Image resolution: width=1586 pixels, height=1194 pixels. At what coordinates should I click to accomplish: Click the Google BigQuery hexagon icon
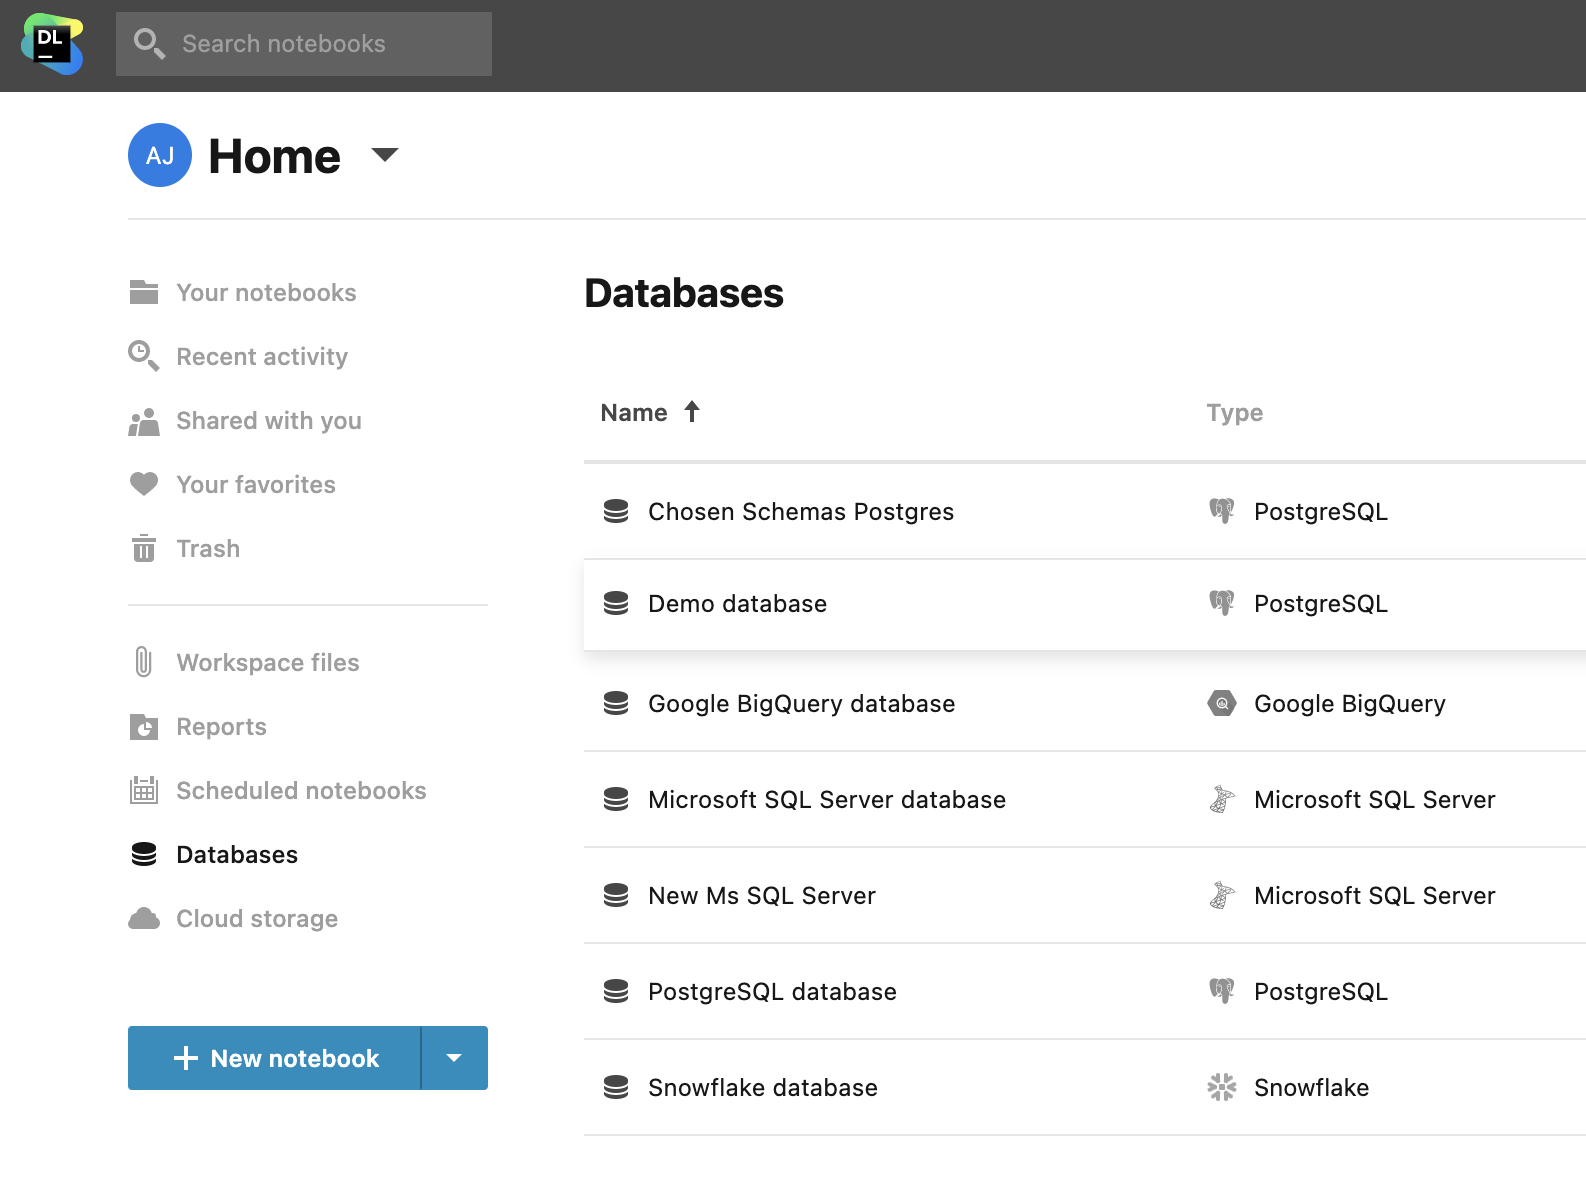pyautogui.click(x=1221, y=703)
